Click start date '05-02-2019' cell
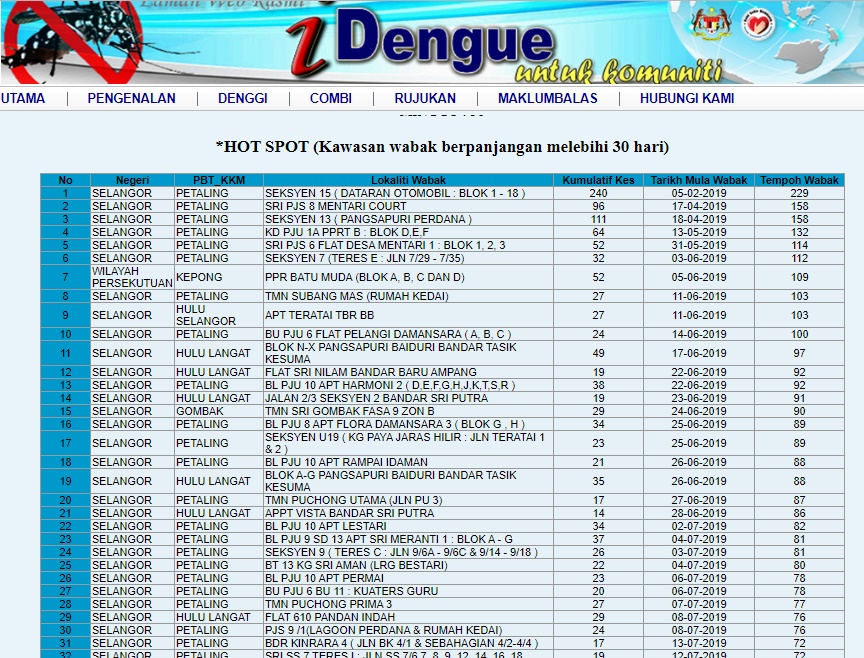Viewport: 864px width, 658px height. click(x=699, y=193)
